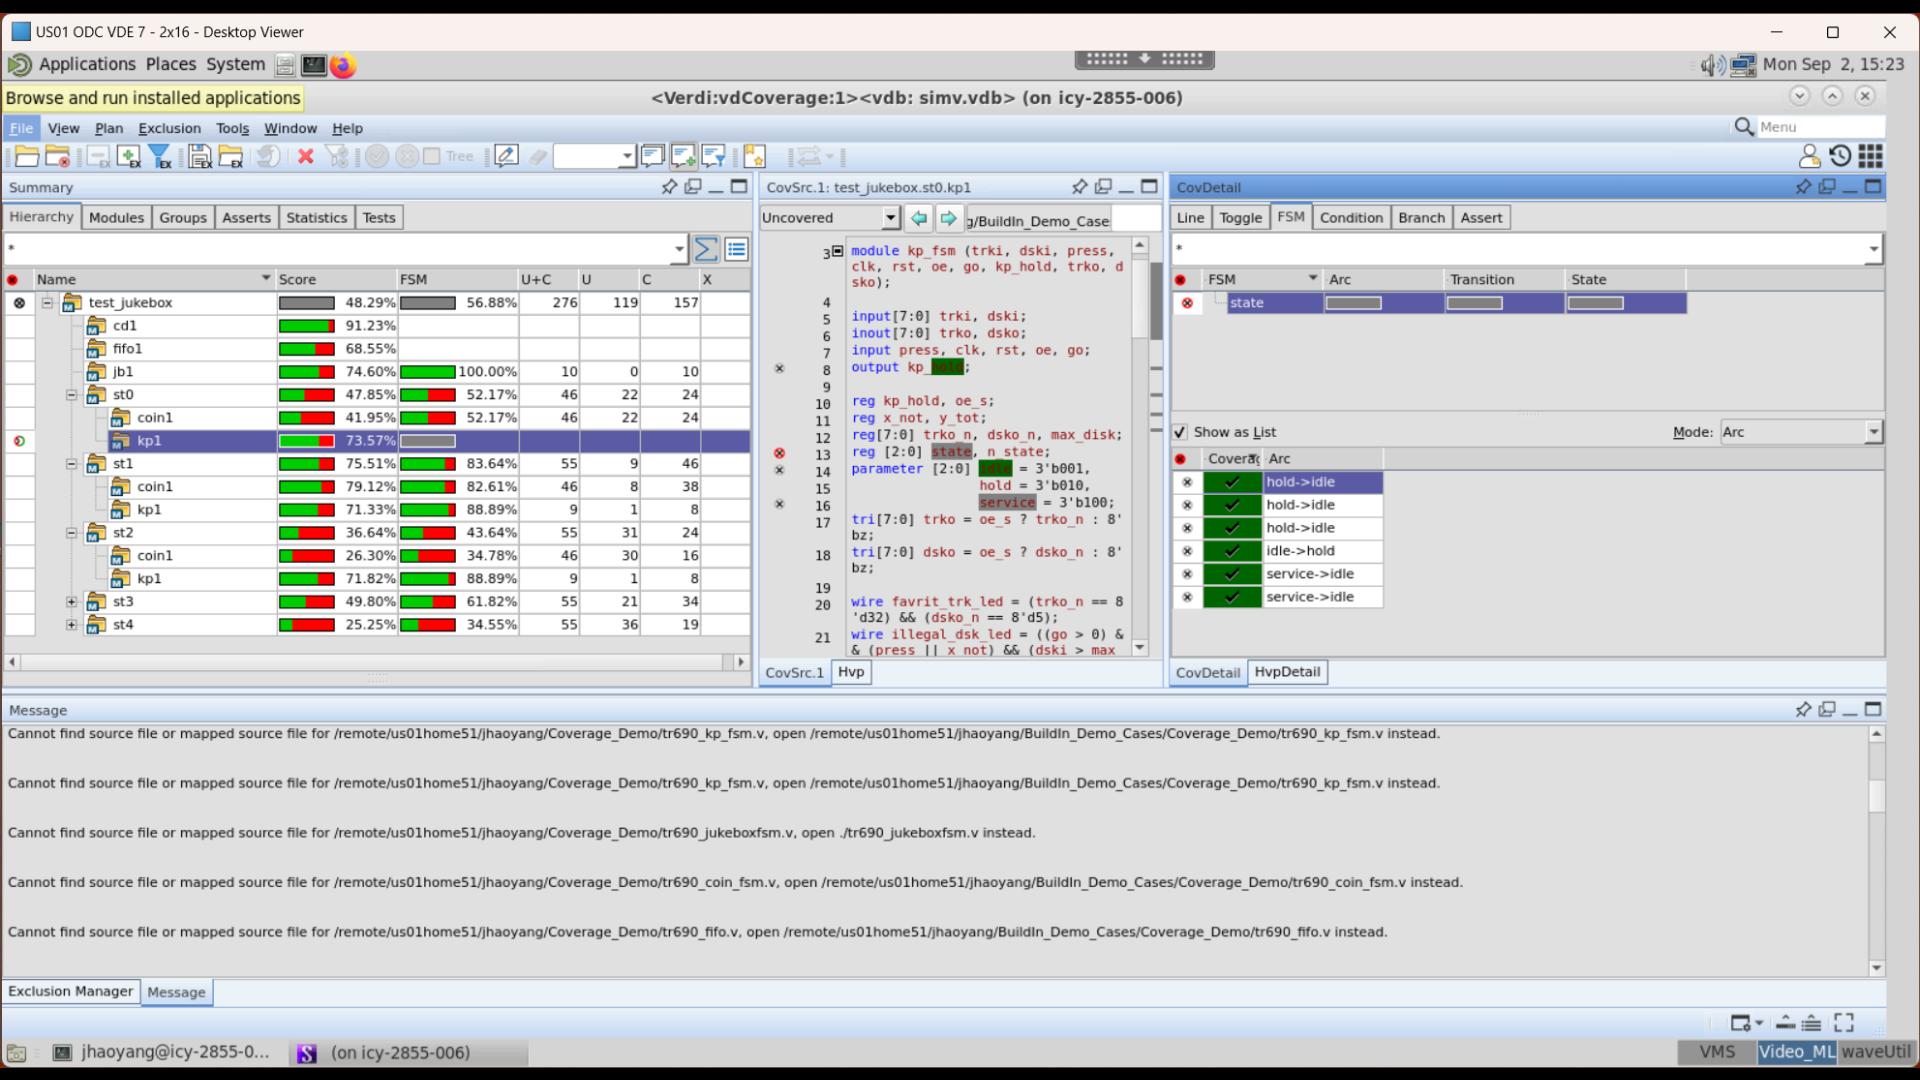The width and height of the screenshot is (1920, 1080).
Task: Click the list view icon in Summary
Action: (737, 249)
